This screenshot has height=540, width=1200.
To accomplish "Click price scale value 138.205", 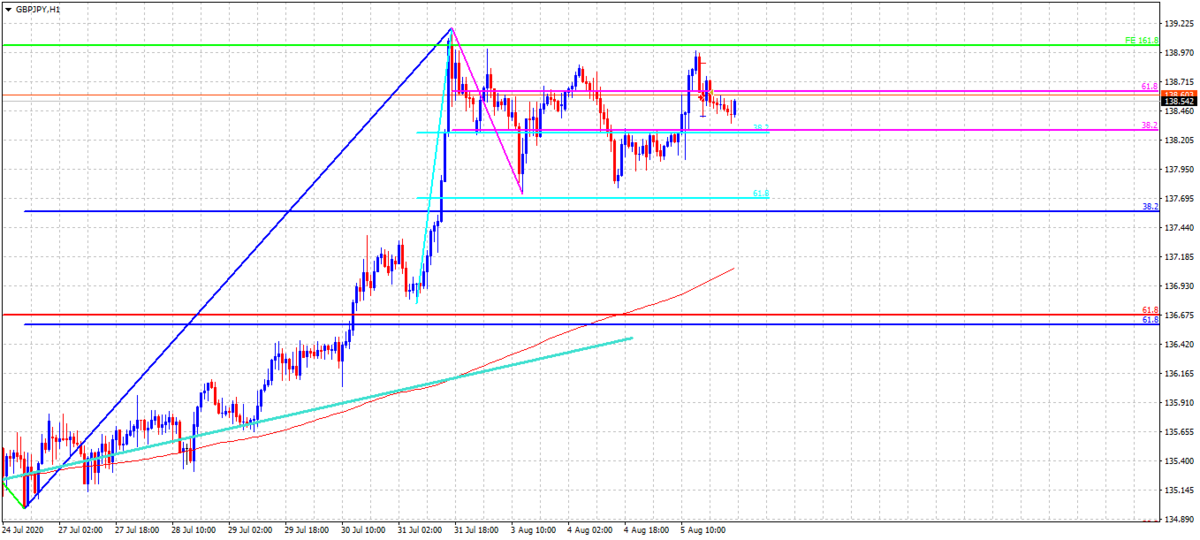I will [x=1179, y=140].
